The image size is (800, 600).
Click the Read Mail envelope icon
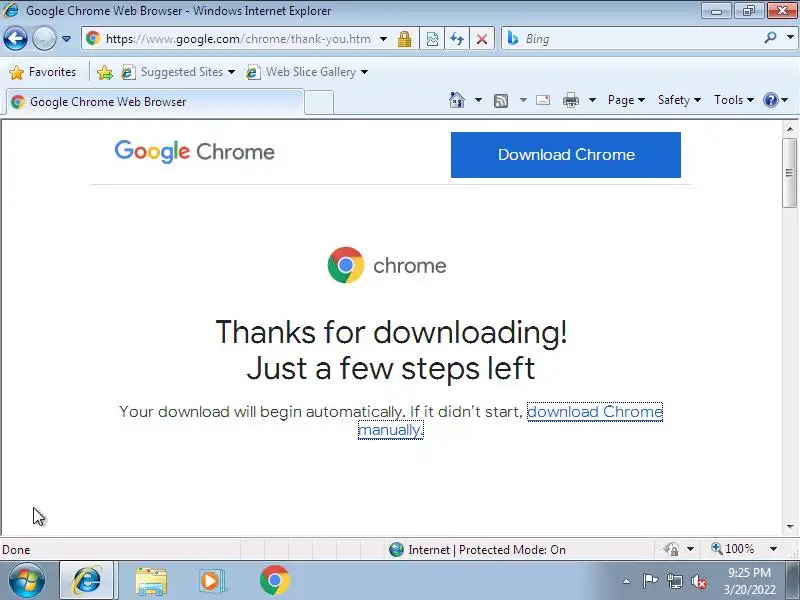(x=543, y=100)
